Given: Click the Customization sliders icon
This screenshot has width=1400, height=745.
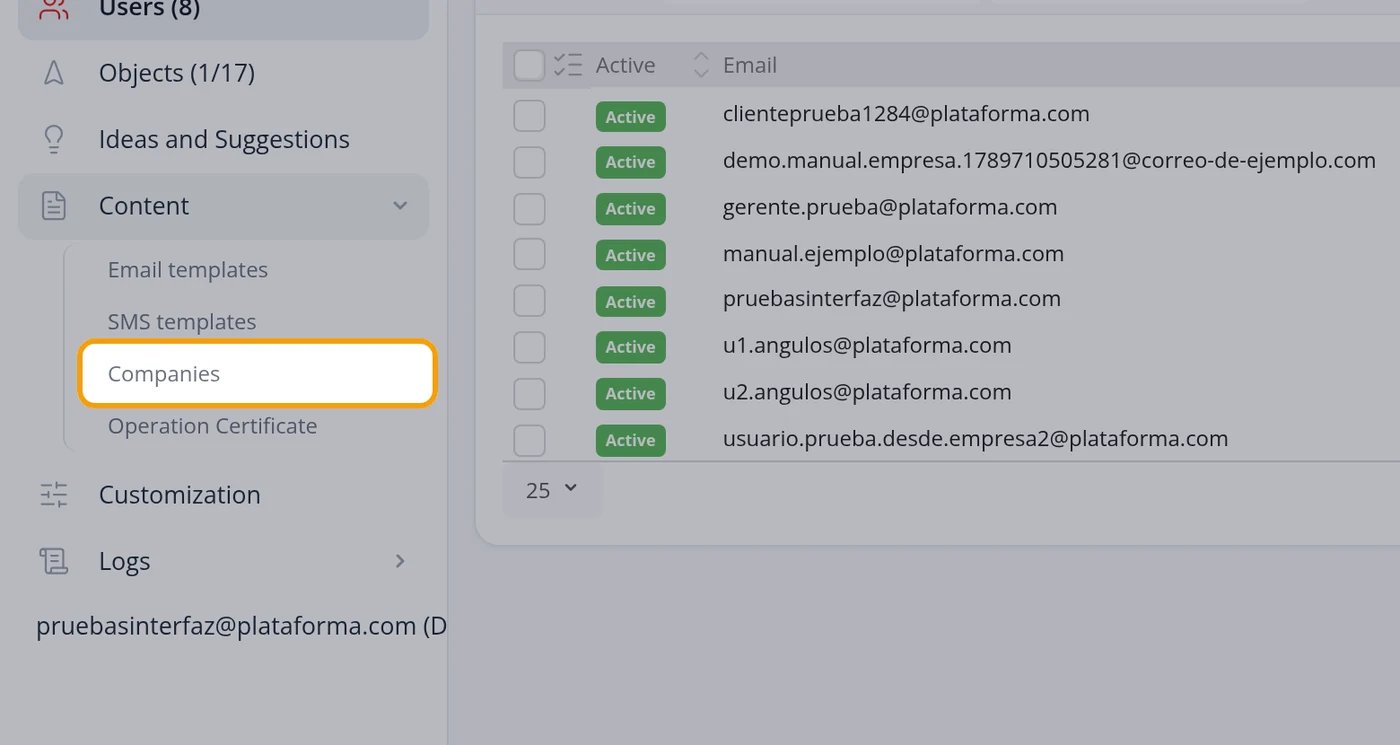Looking at the screenshot, I should click(x=54, y=495).
